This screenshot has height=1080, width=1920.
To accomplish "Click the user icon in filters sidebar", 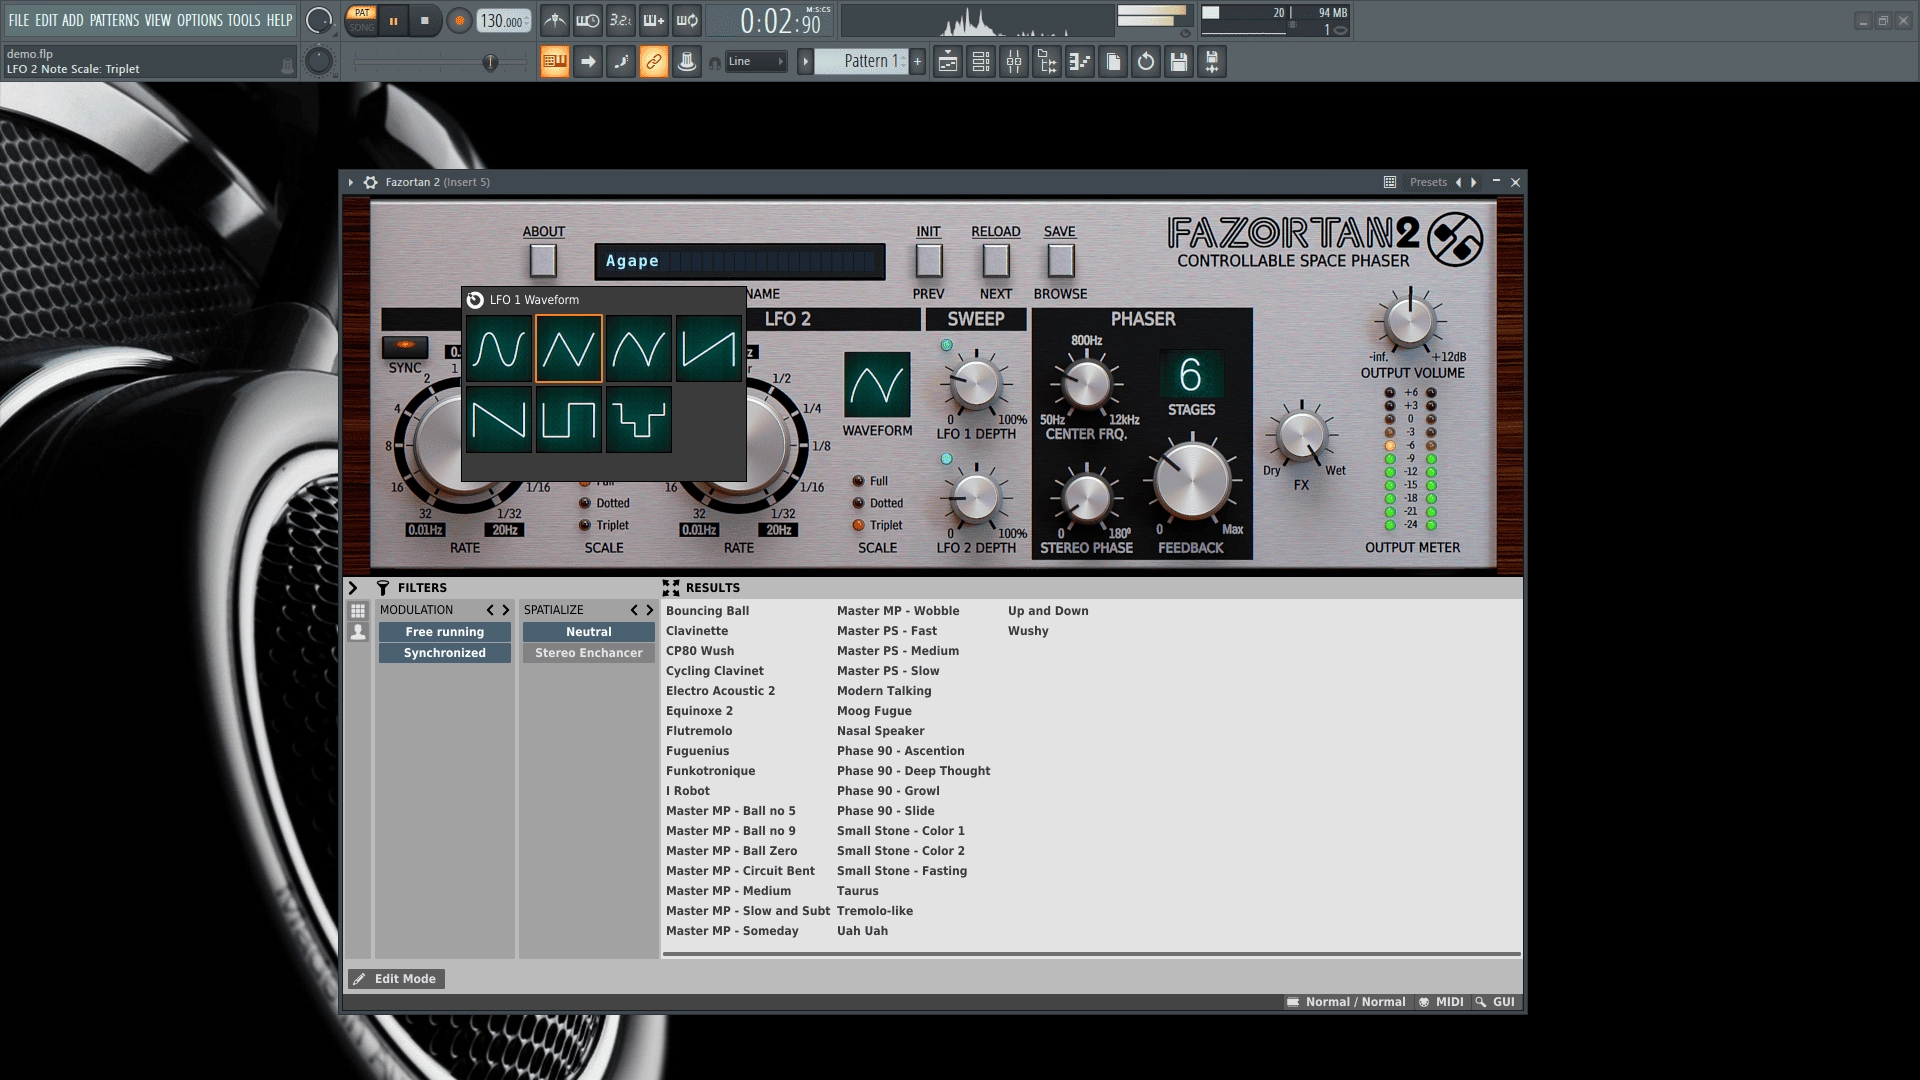I will pos(358,632).
